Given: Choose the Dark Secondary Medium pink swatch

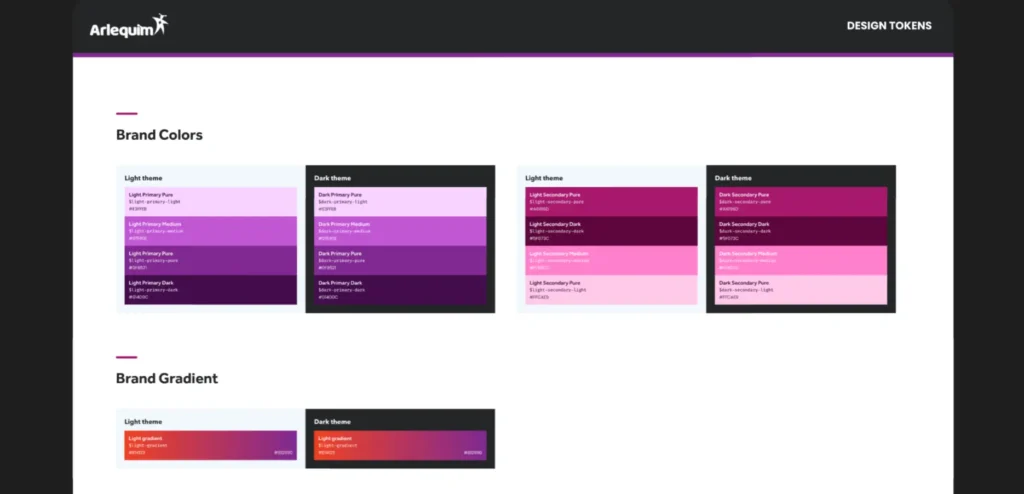Looking at the screenshot, I should (x=801, y=261).
